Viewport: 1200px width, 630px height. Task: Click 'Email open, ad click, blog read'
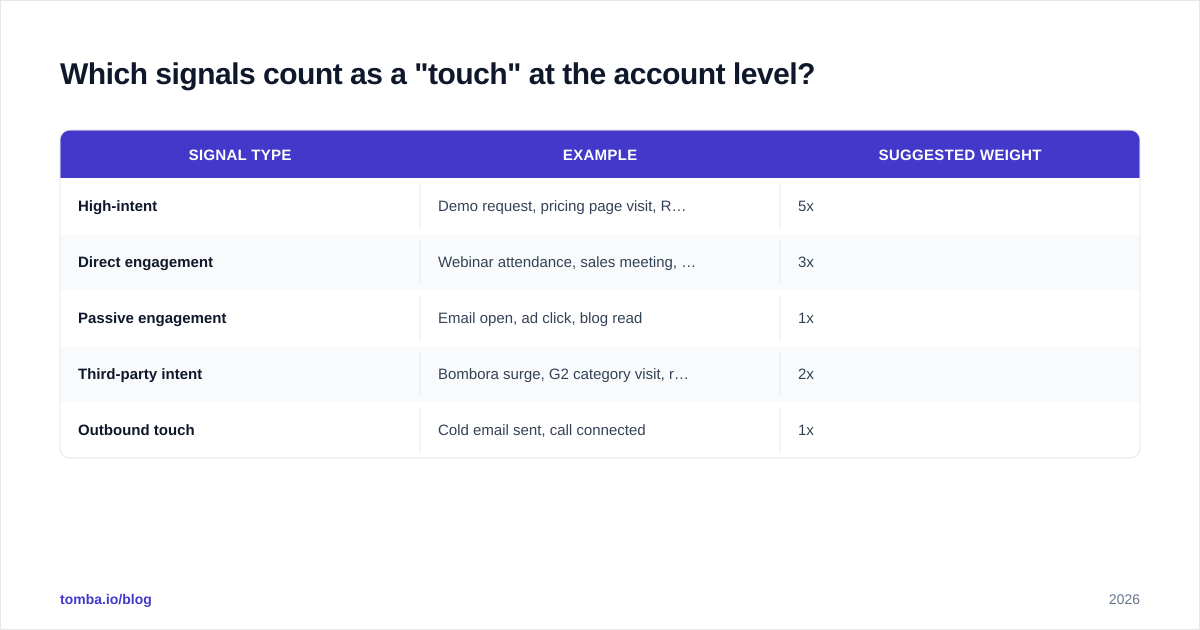pyautogui.click(x=540, y=318)
